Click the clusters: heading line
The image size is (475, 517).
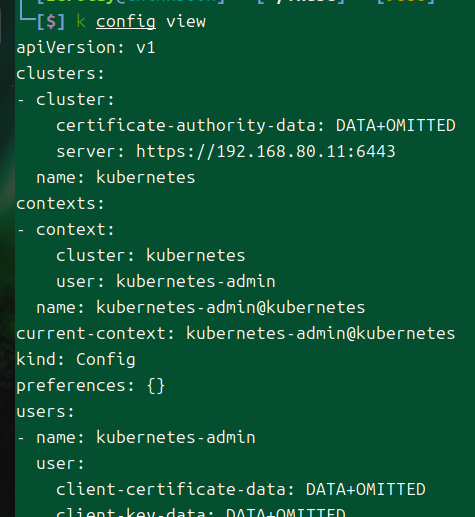point(60,73)
